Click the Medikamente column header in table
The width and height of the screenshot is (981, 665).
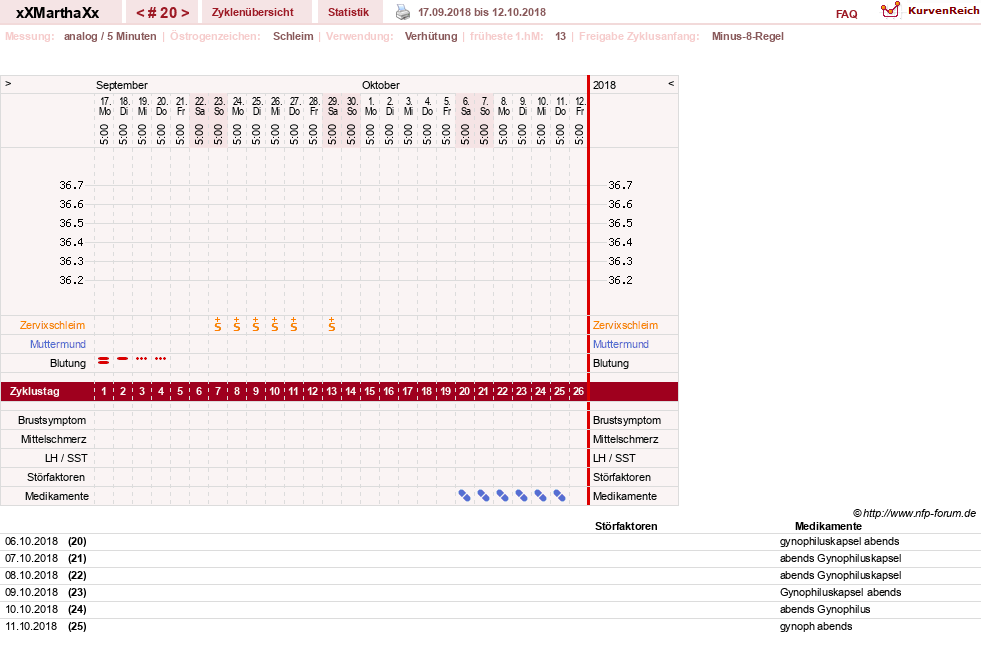click(828, 526)
